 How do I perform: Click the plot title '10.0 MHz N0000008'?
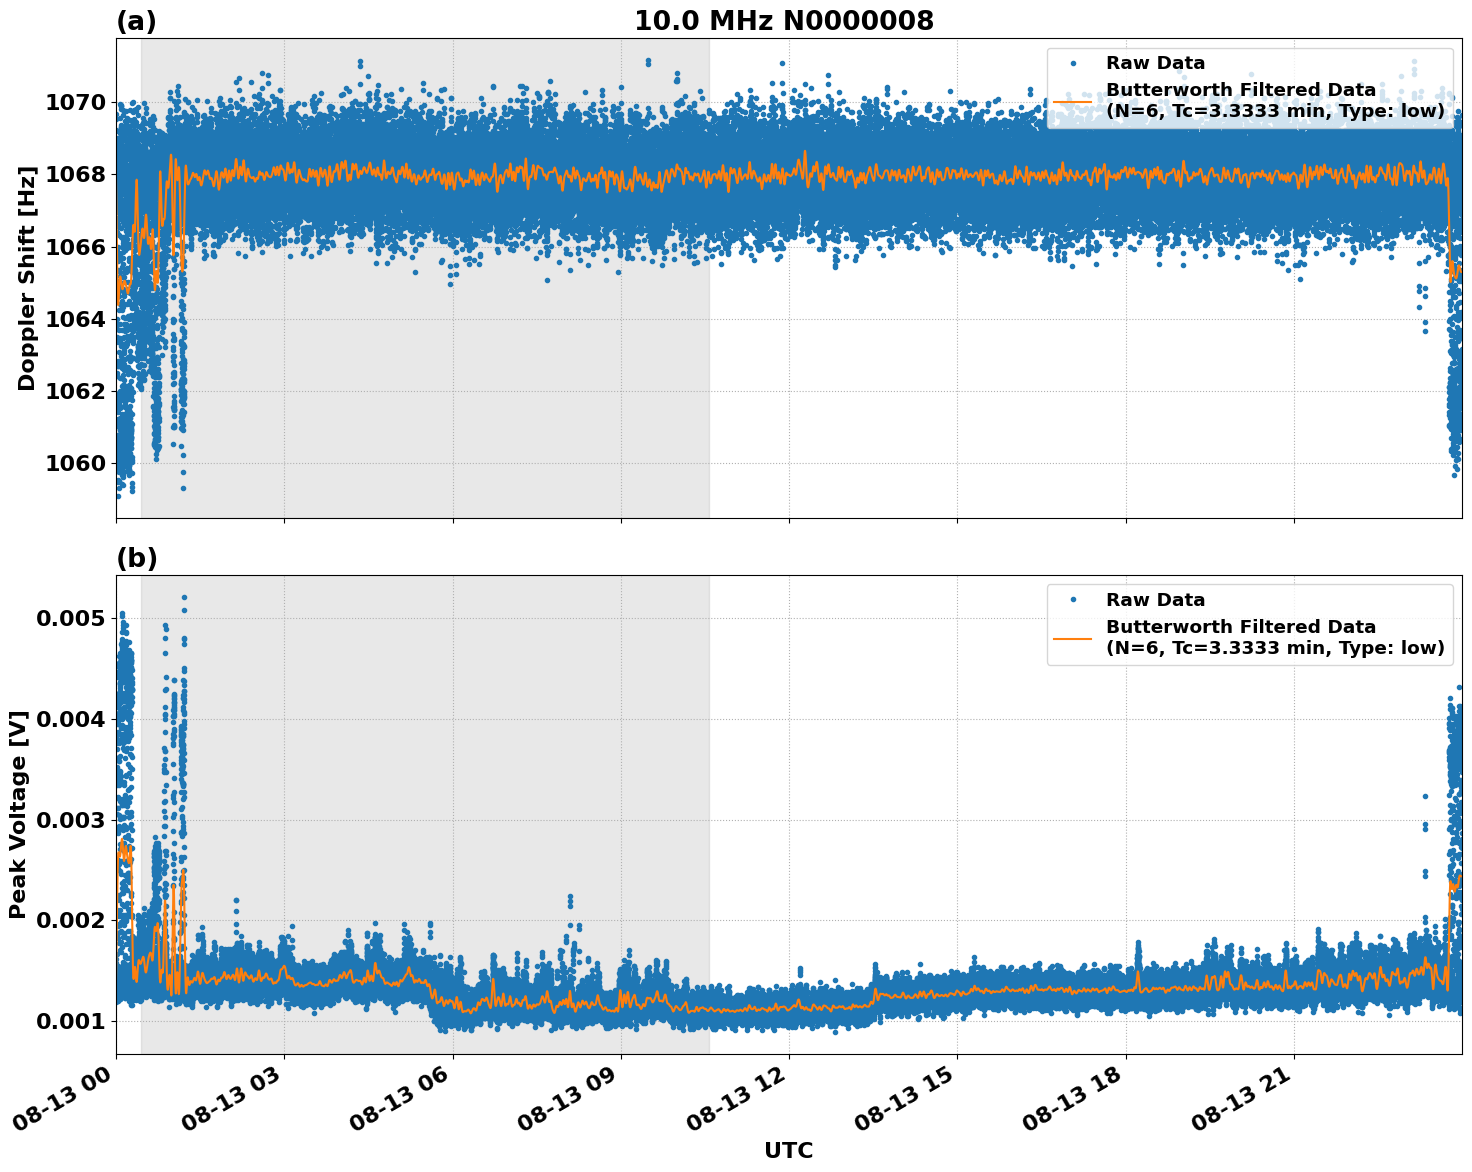[x=784, y=21]
